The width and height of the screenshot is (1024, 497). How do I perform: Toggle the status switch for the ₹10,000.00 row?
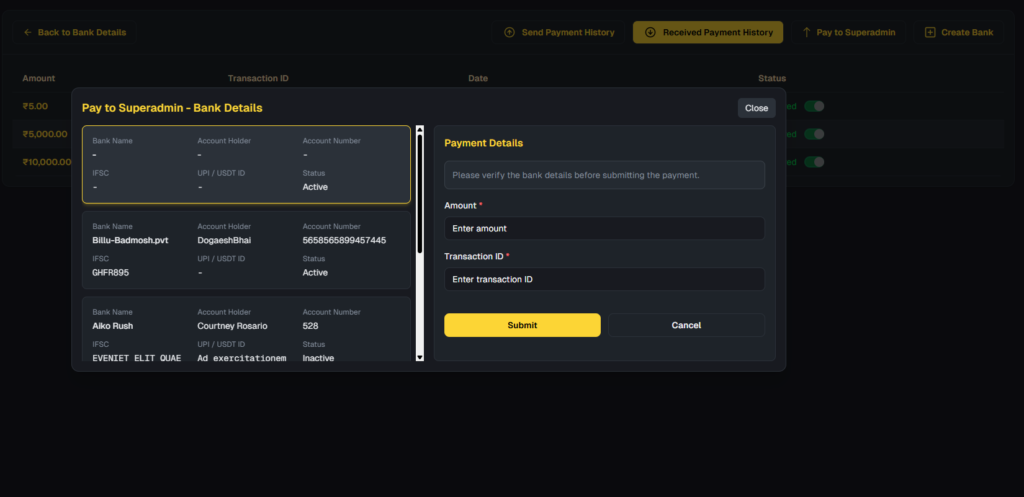(814, 162)
